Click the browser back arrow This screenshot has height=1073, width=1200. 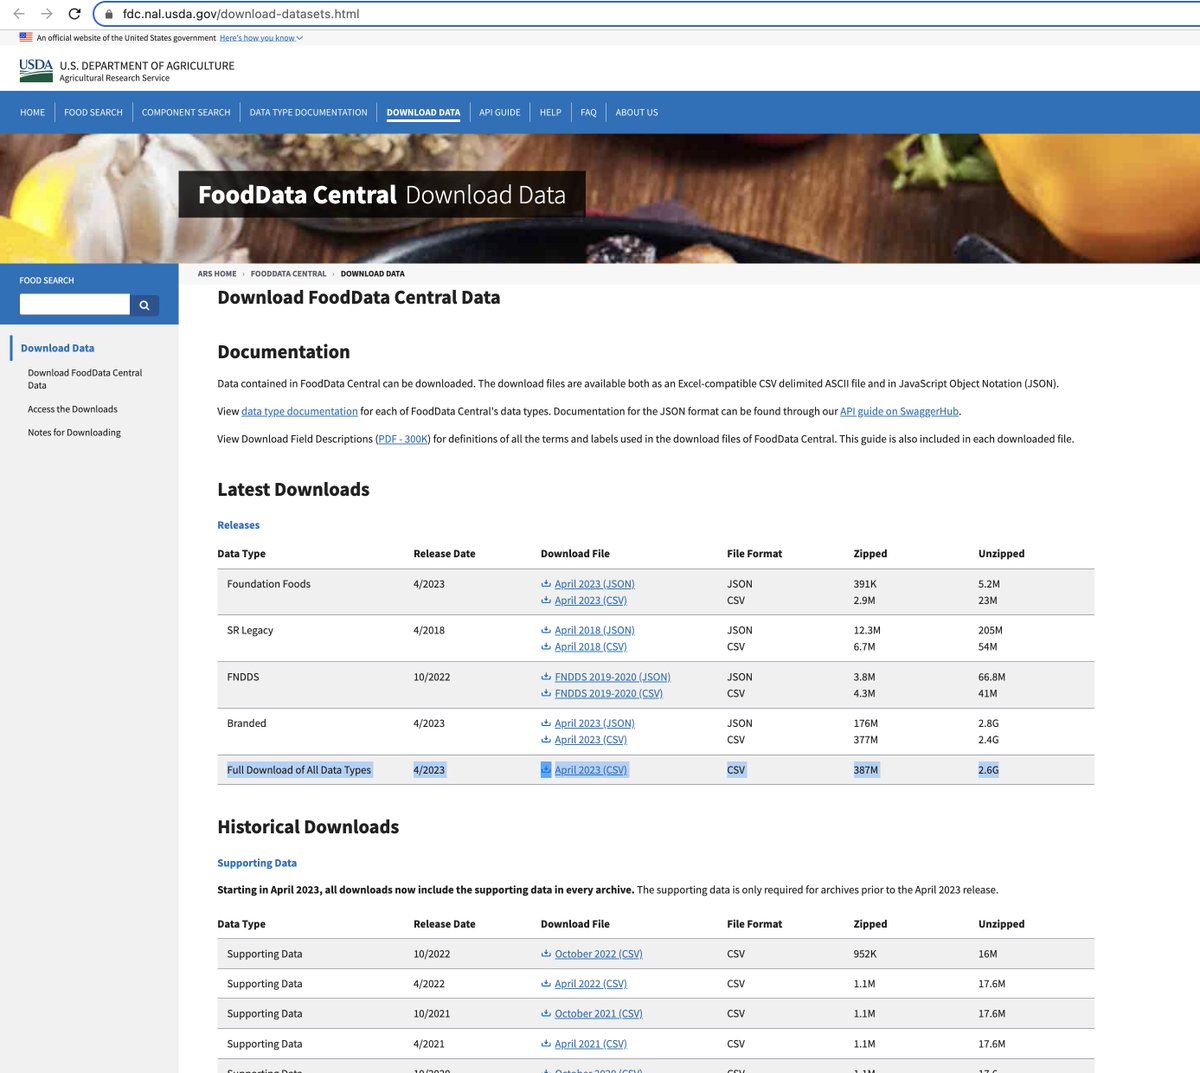pos(18,14)
